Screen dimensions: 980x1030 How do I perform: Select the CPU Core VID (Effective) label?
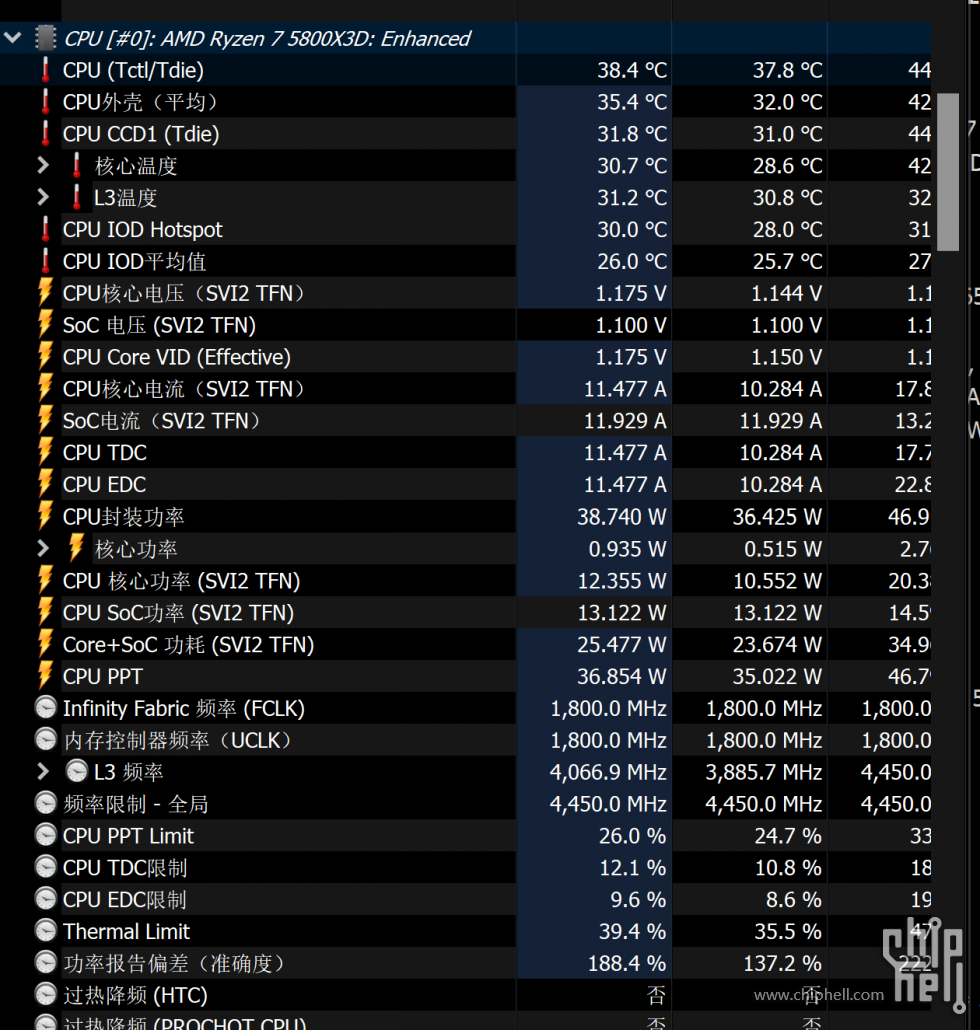177,357
